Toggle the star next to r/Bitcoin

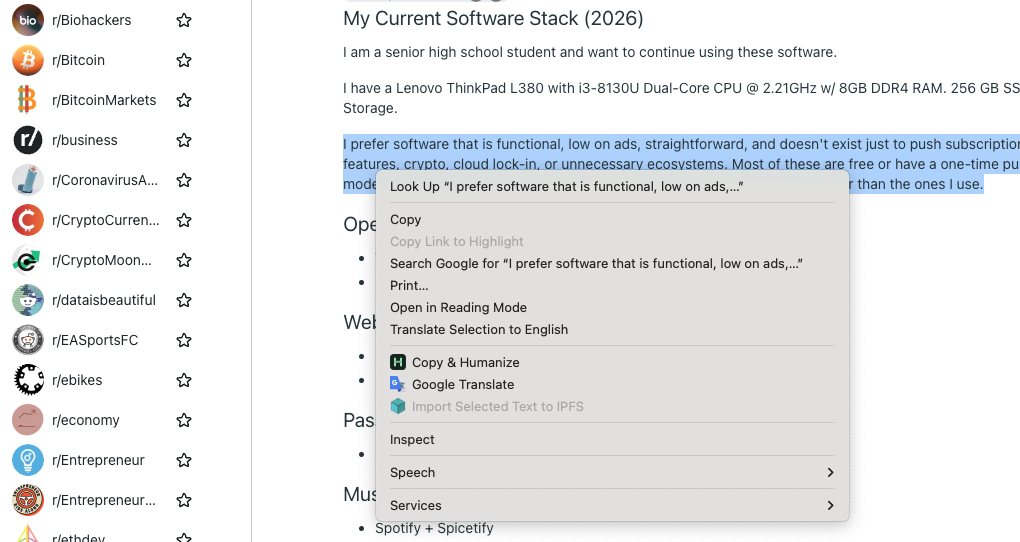(184, 60)
